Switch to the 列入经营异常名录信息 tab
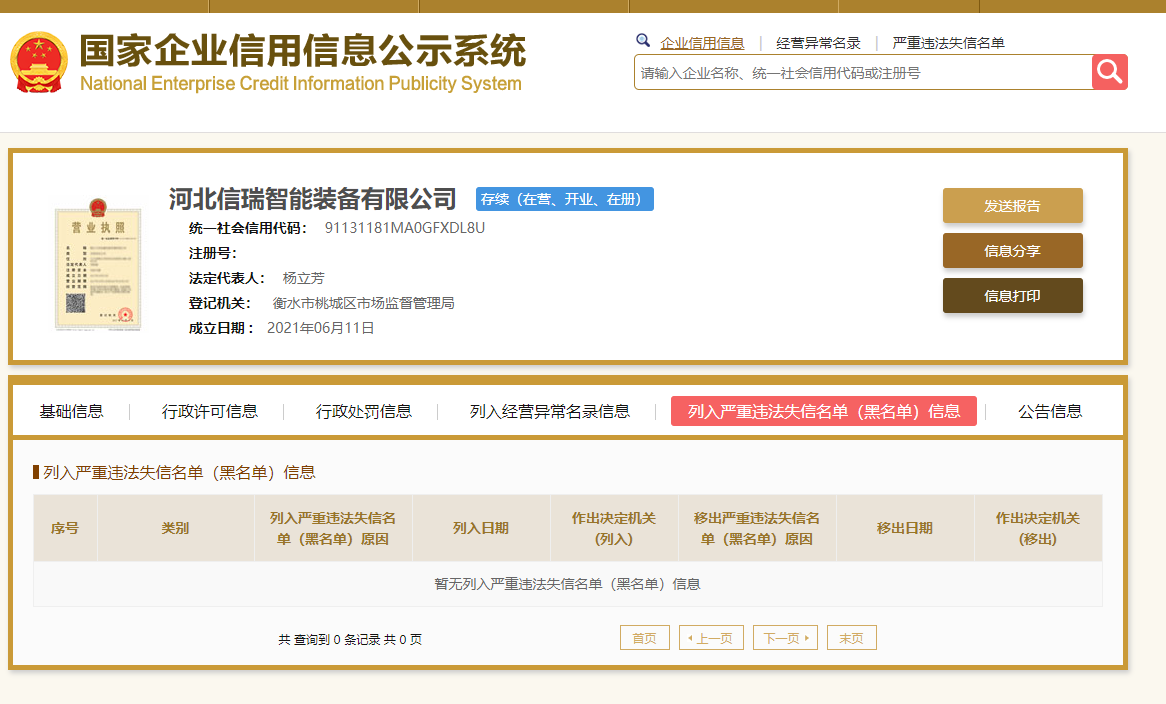Image resolution: width=1166 pixels, height=704 pixels. point(550,411)
